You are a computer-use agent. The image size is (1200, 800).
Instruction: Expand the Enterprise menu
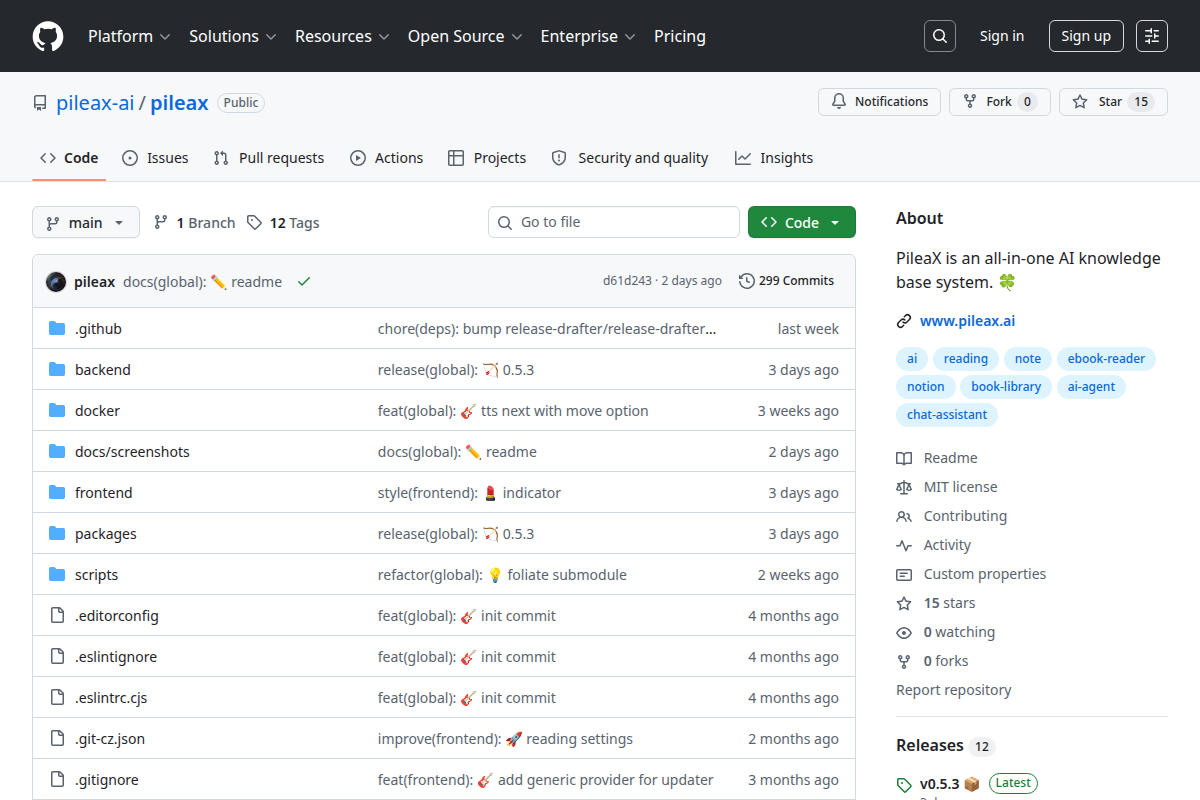pyautogui.click(x=588, y=36)
